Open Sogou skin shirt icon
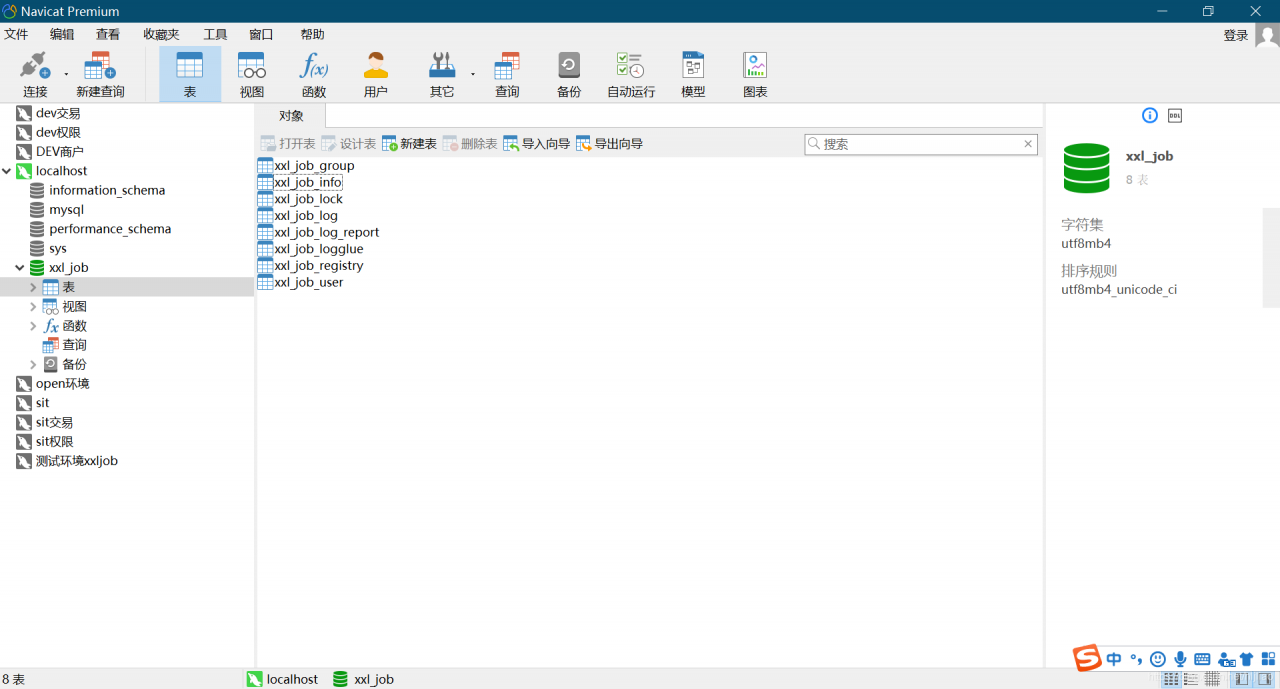Screen dimensions: 1280x689 tap(1246, 659)
